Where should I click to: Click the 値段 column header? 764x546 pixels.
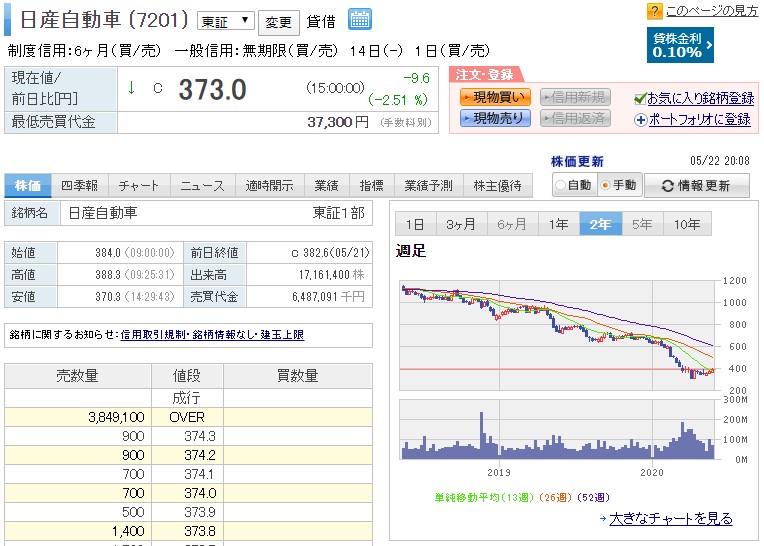coord(187,376)
